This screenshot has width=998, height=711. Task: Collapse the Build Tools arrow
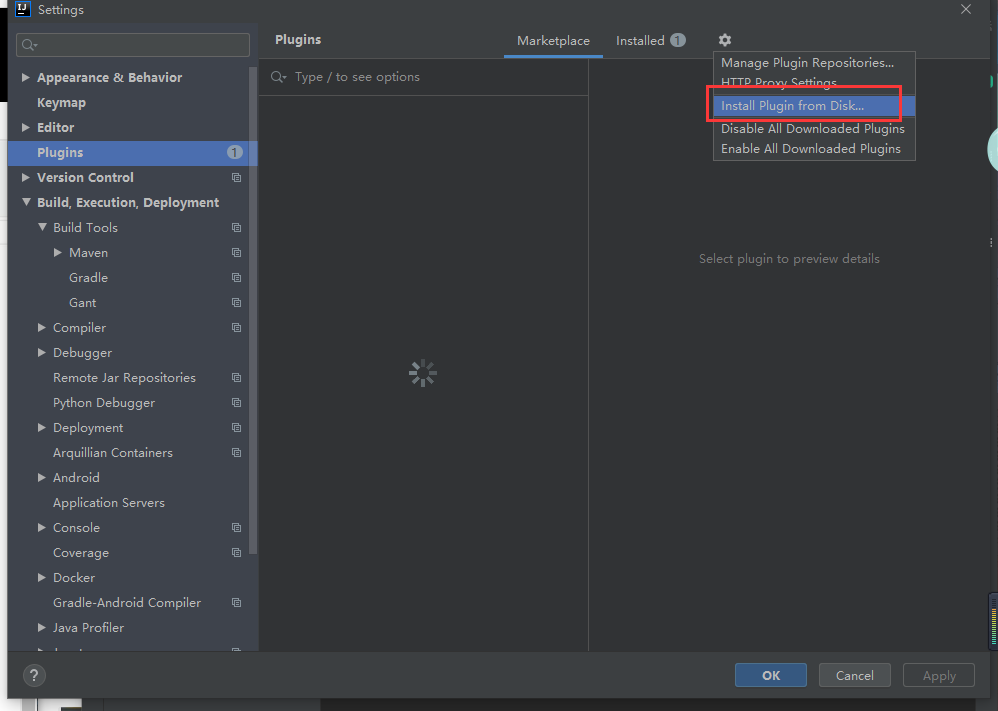tap(42, 227)
